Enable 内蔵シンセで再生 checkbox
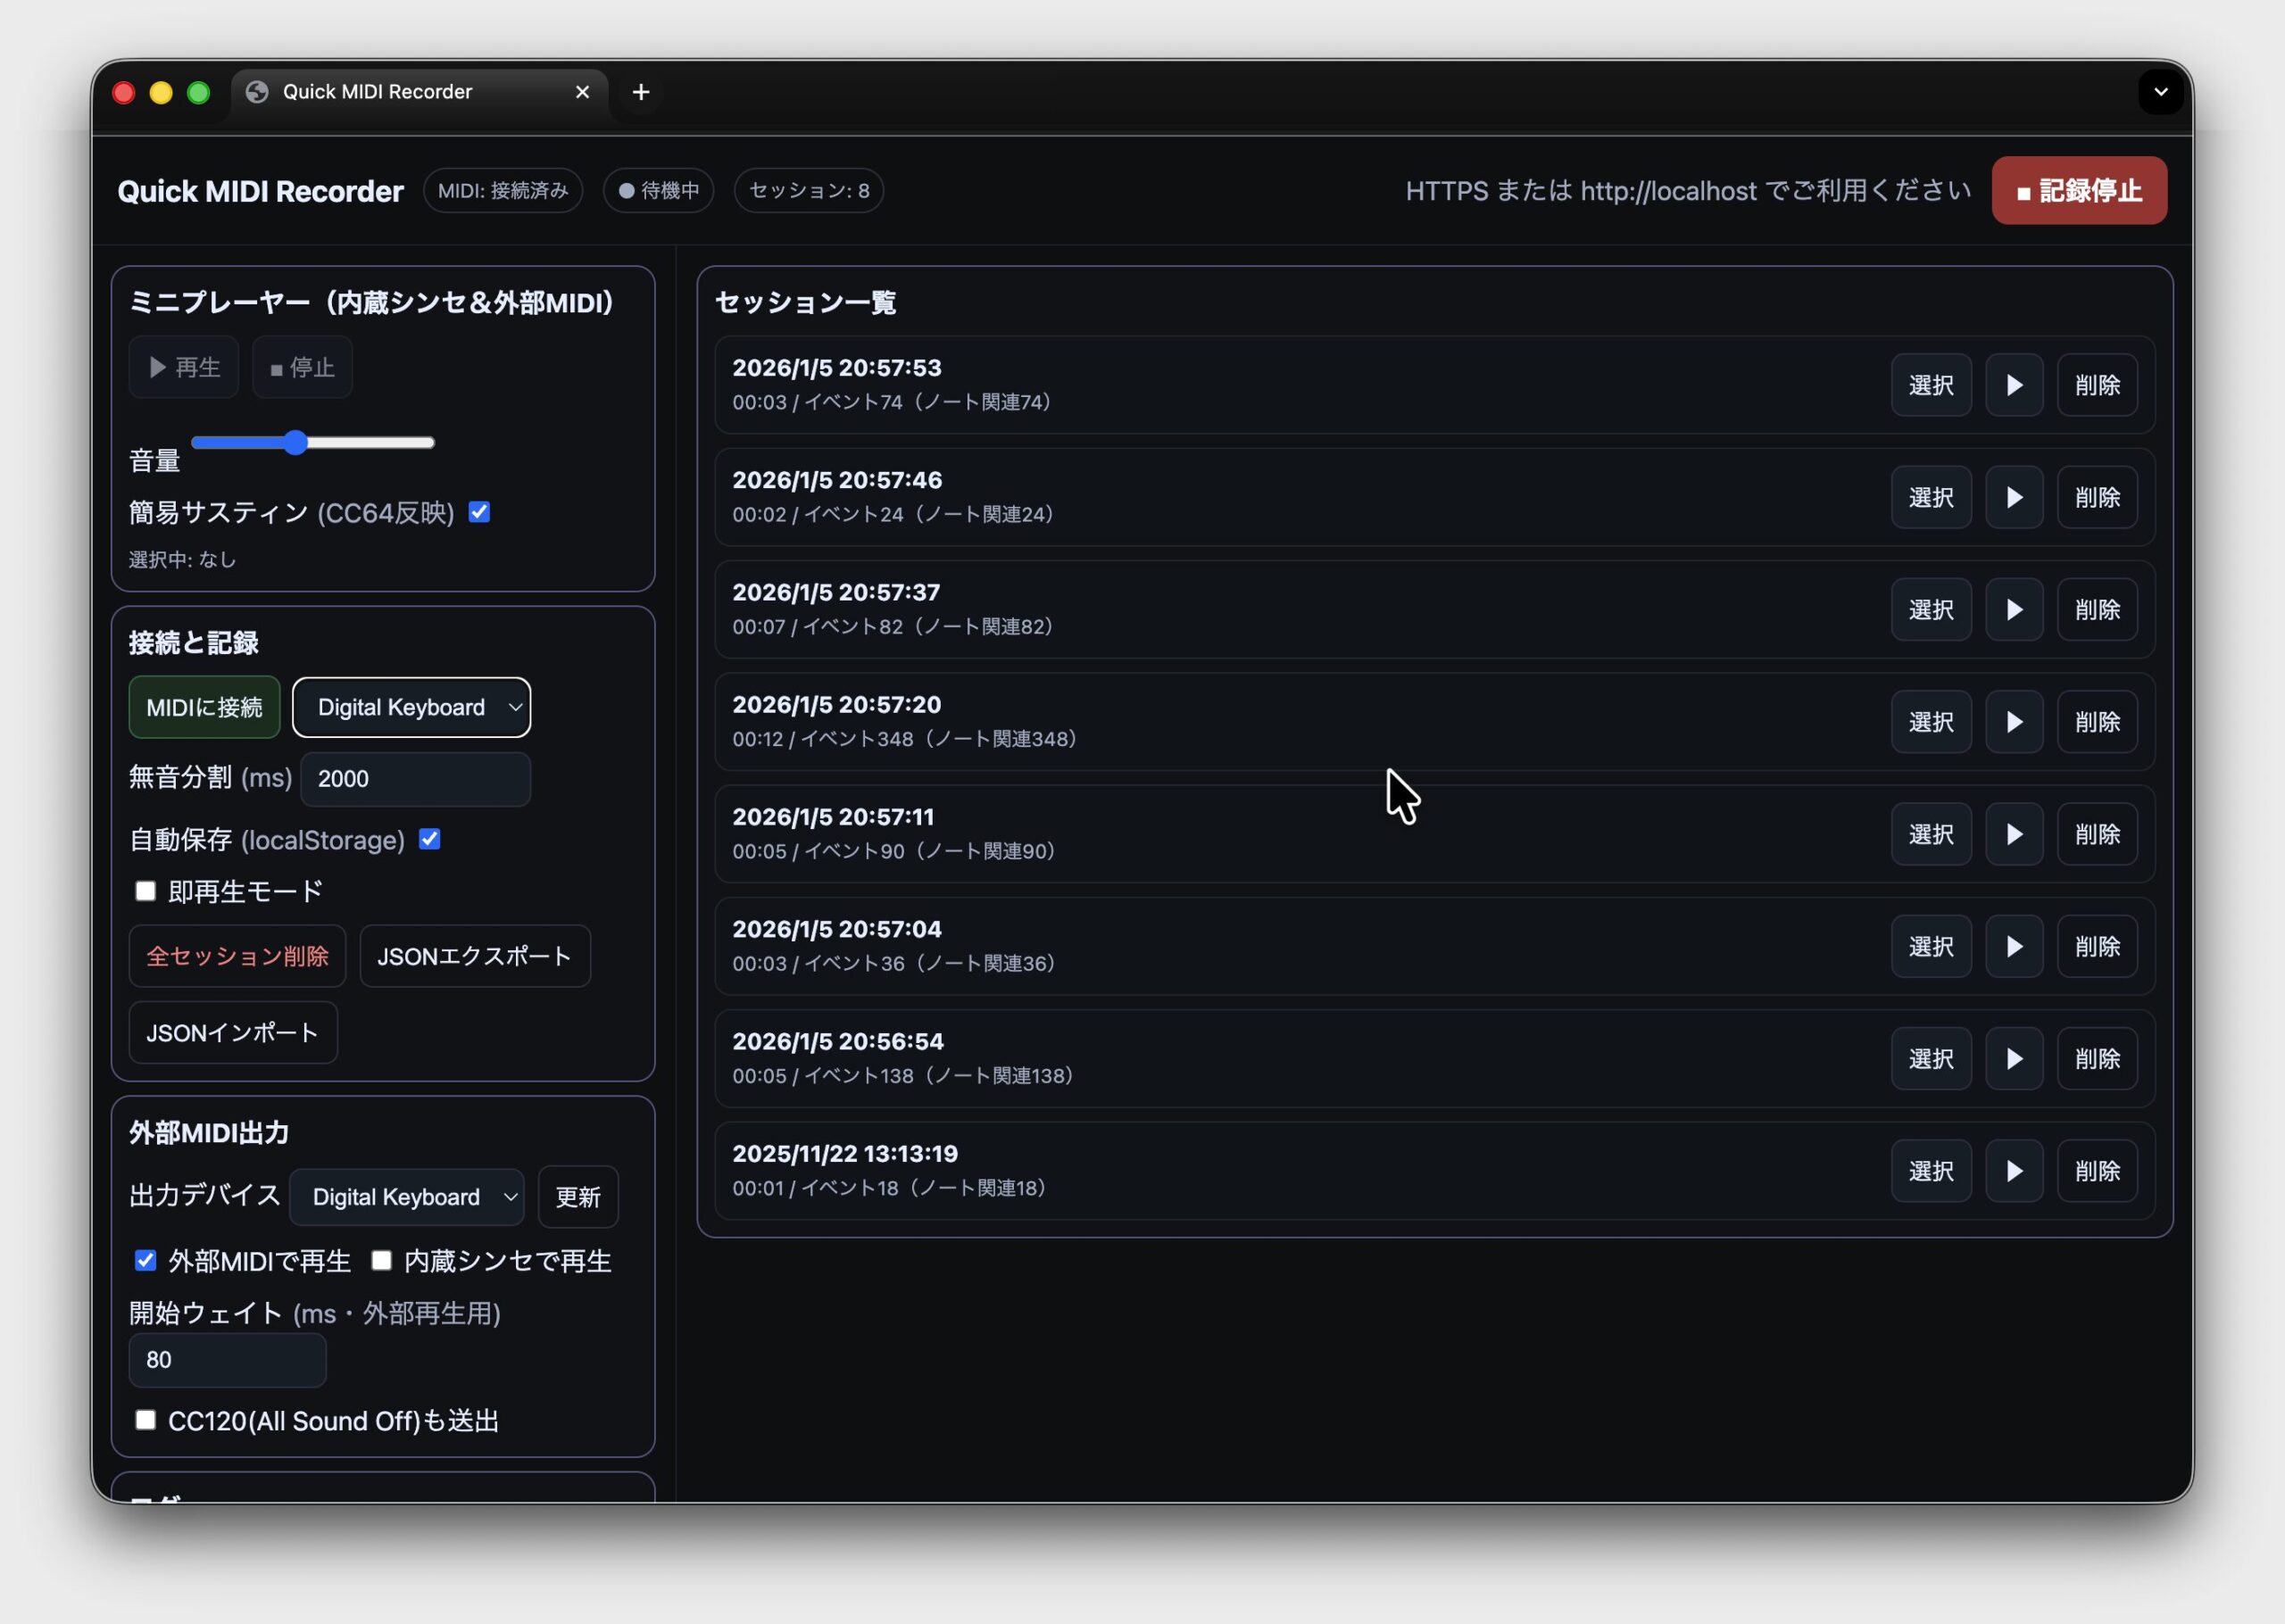 (x=381, y=1260)
